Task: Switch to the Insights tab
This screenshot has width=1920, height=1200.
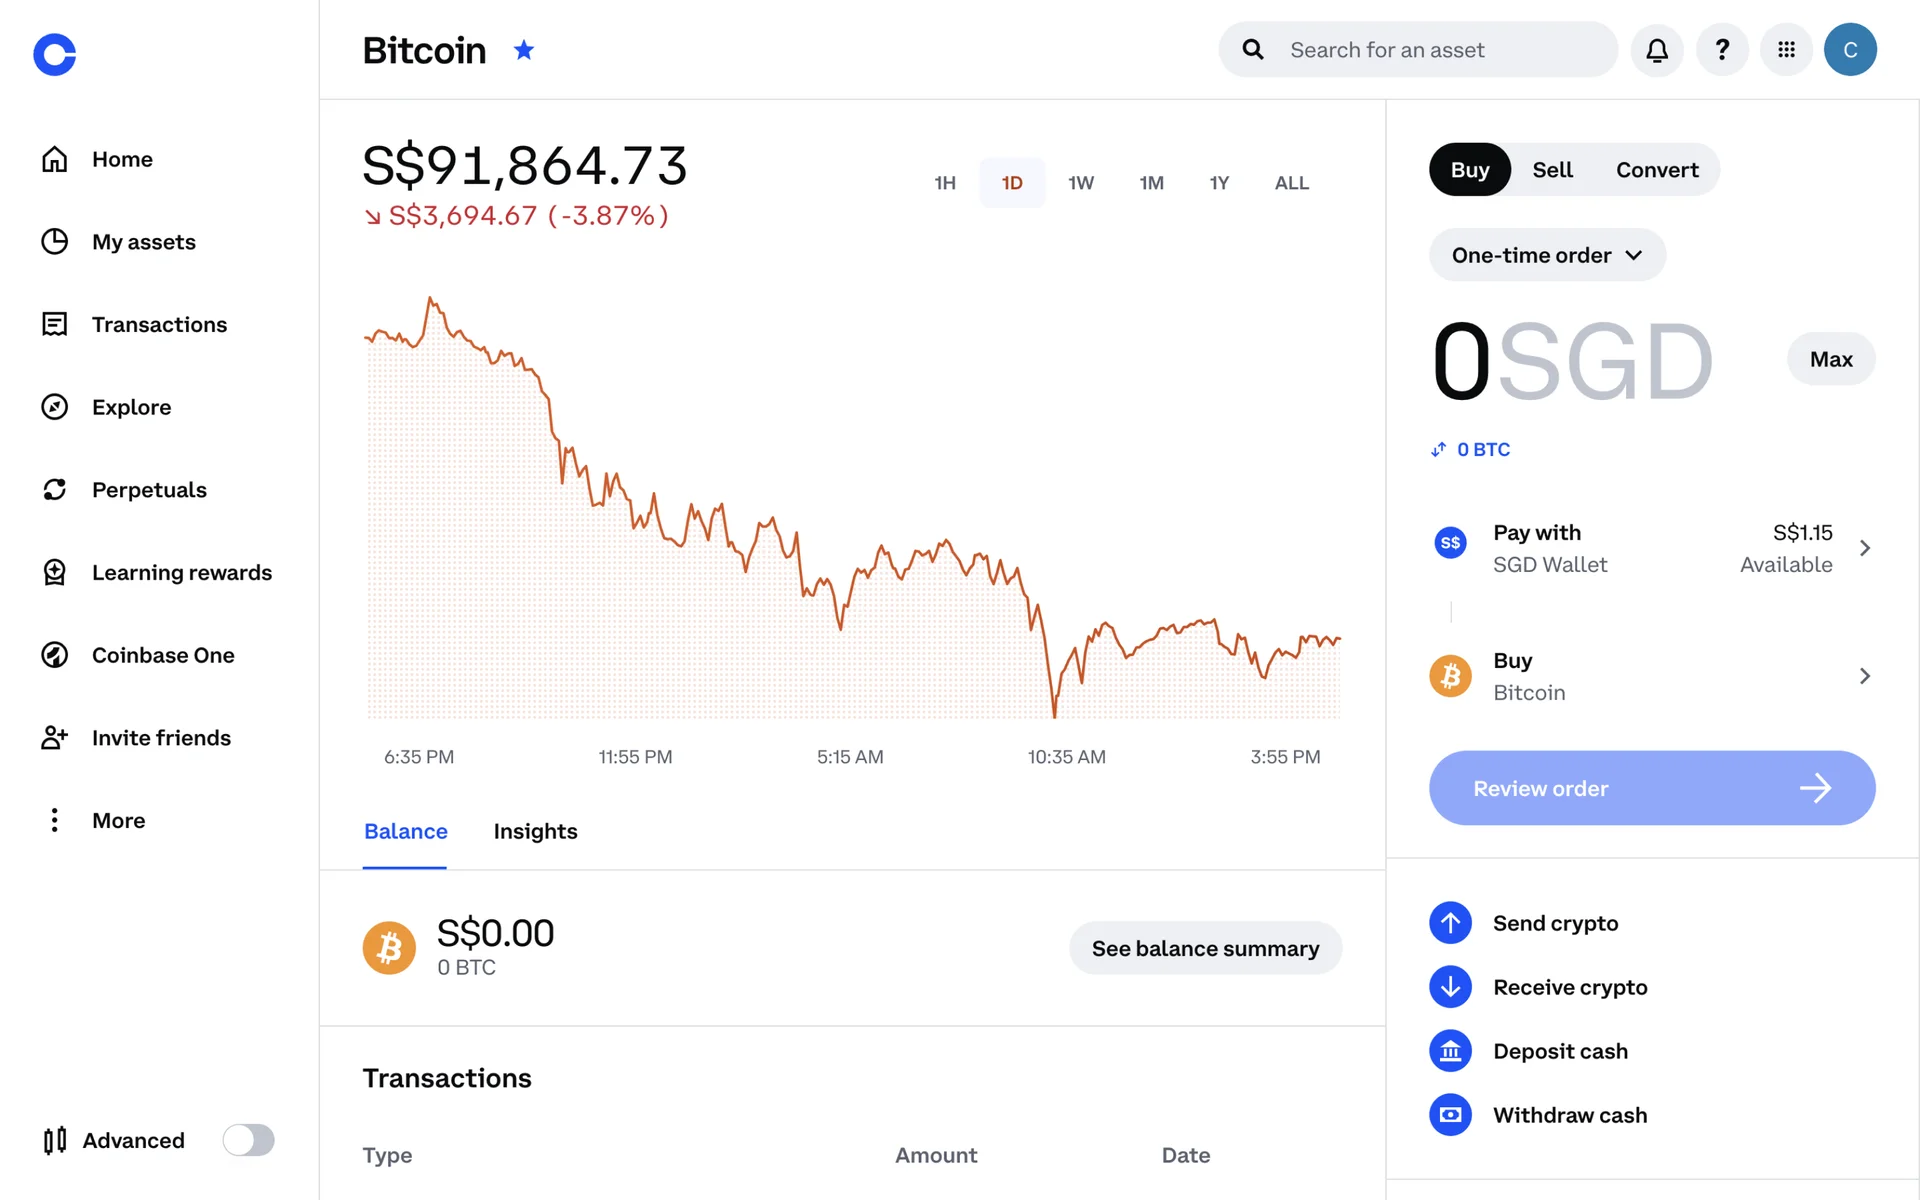Action: (x=535, y=831)
